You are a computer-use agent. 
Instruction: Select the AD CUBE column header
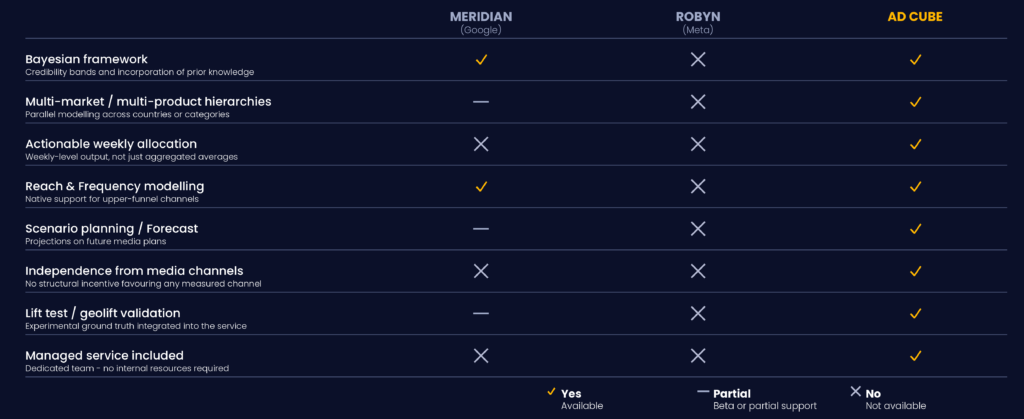click(915, 17)
